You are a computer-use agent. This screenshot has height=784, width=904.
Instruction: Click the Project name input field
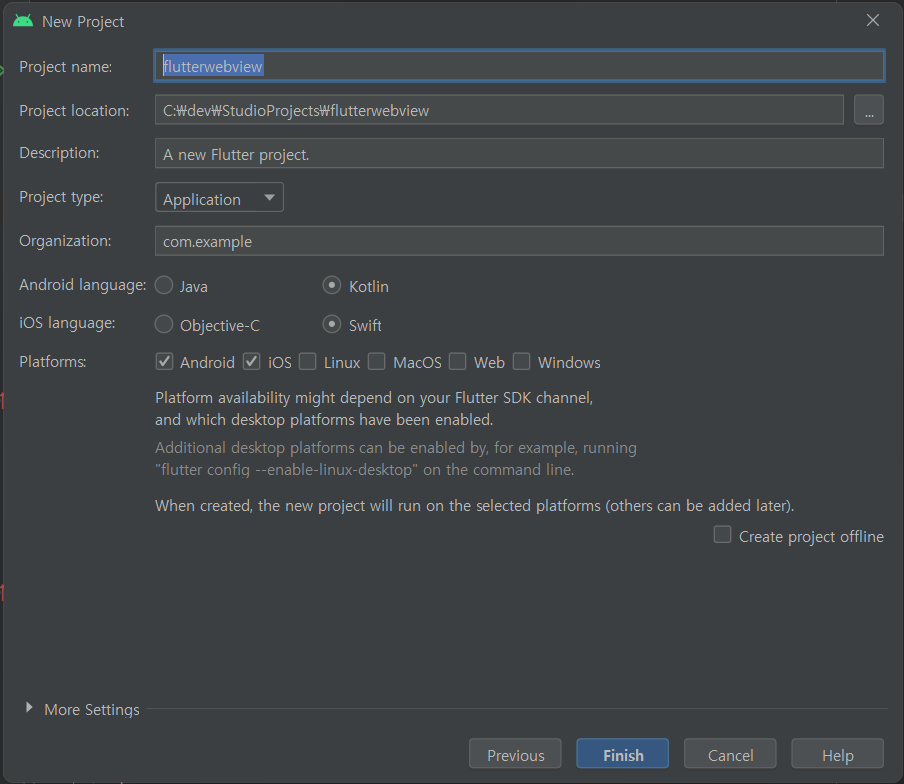[x=519, y=66]
